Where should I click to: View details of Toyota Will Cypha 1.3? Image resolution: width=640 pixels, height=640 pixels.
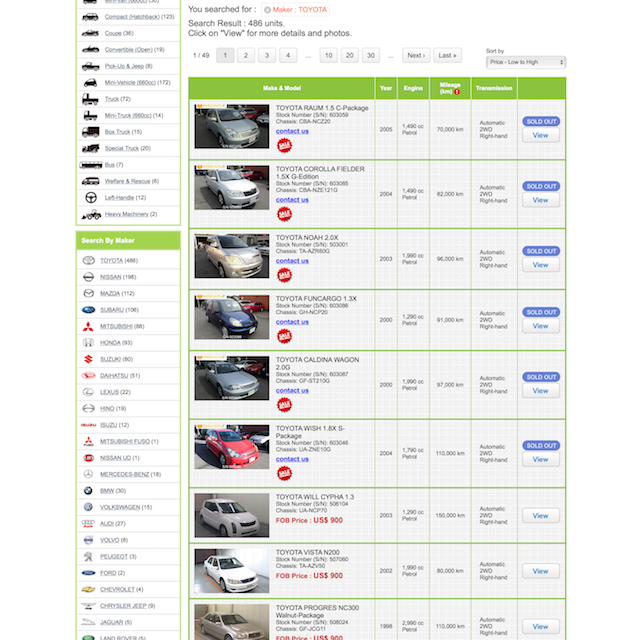click(541, 516)
